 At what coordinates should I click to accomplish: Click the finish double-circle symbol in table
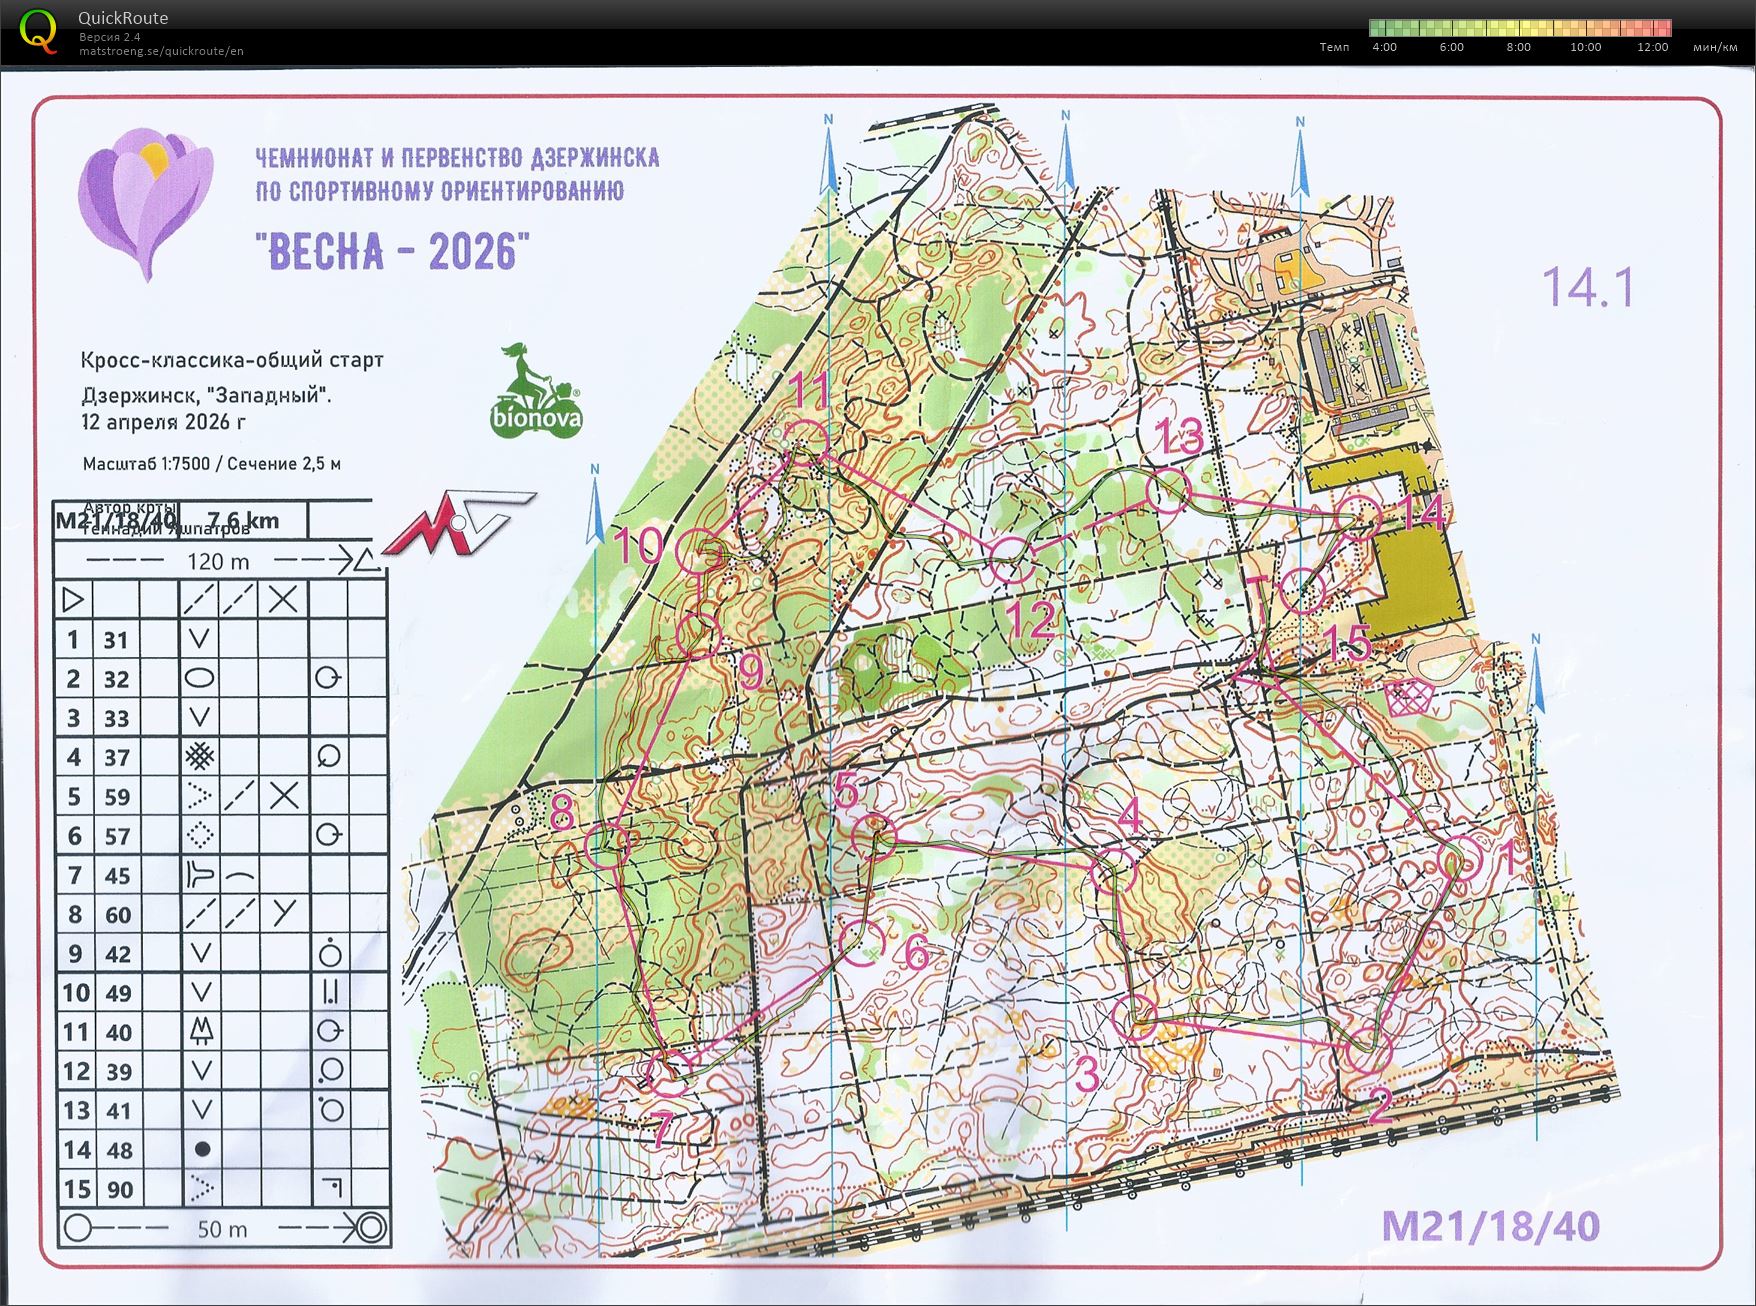pyautogui.click(x=370, y=1227)
